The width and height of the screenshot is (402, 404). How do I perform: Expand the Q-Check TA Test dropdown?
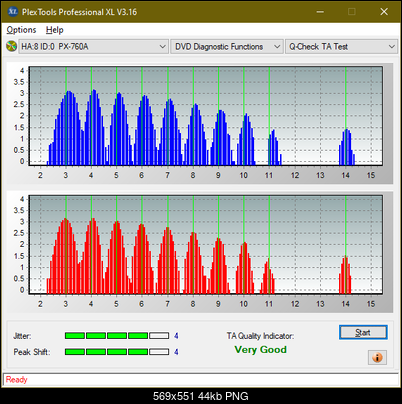[x=341, y=47]
